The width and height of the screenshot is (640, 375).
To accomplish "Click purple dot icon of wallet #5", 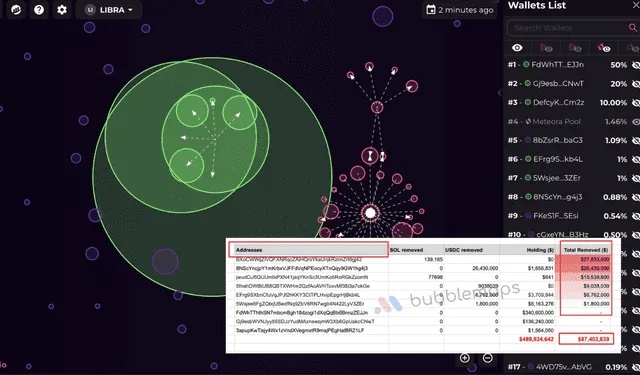I will click(x=528, y=140).
